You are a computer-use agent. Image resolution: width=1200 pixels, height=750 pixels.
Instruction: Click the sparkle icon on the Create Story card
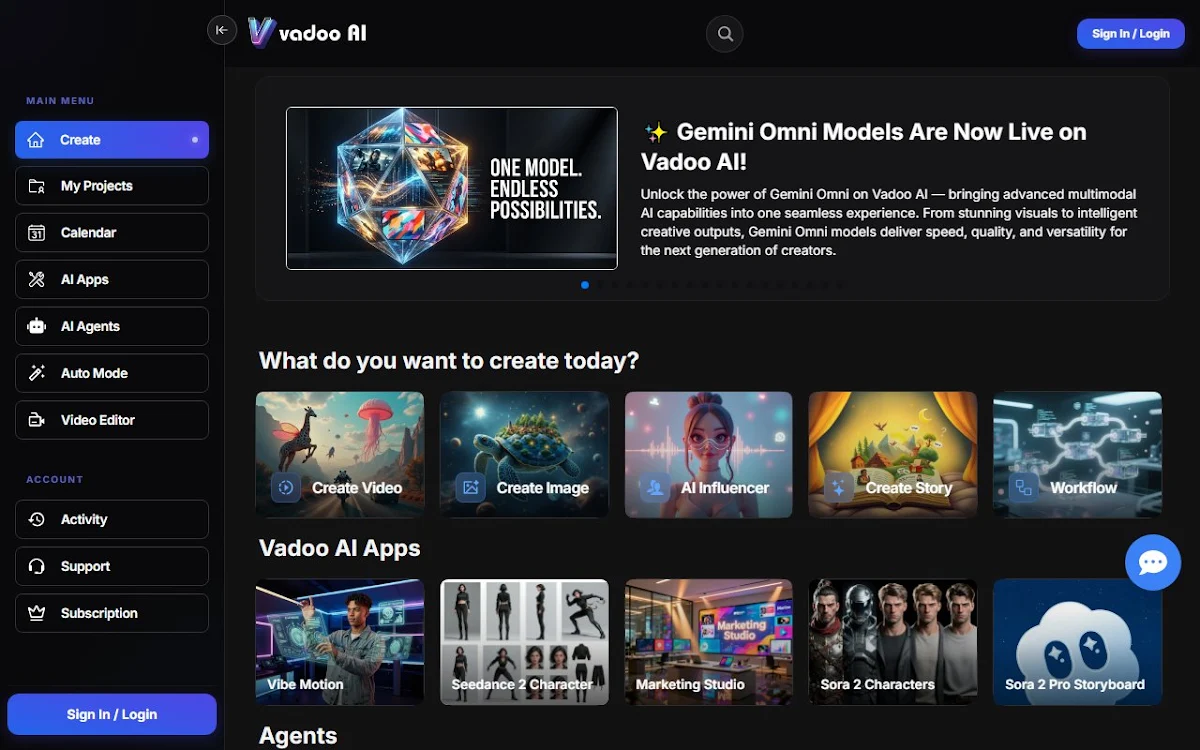[x=839, y=488]
